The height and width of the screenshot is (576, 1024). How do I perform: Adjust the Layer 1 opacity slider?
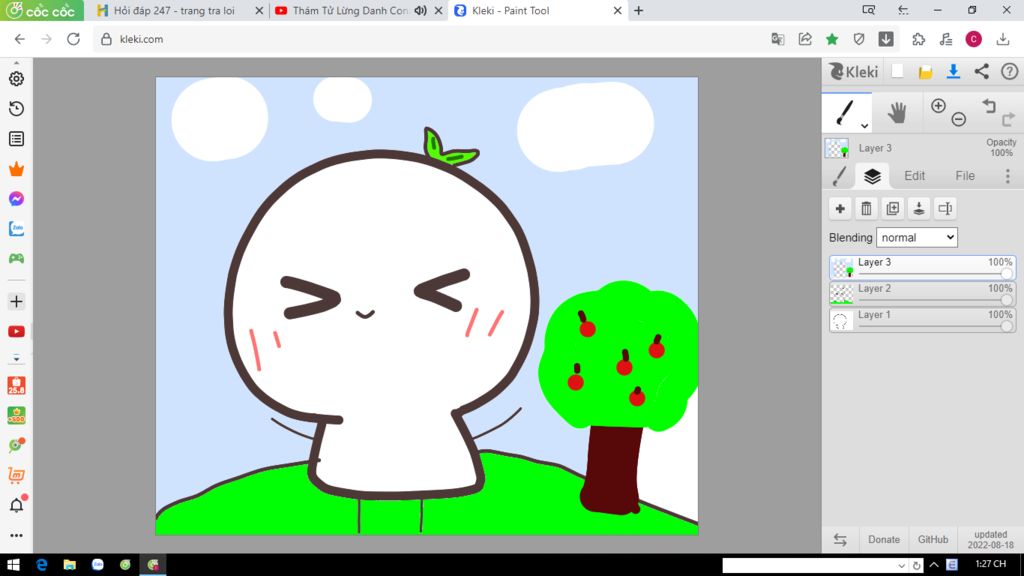point(935,326)
